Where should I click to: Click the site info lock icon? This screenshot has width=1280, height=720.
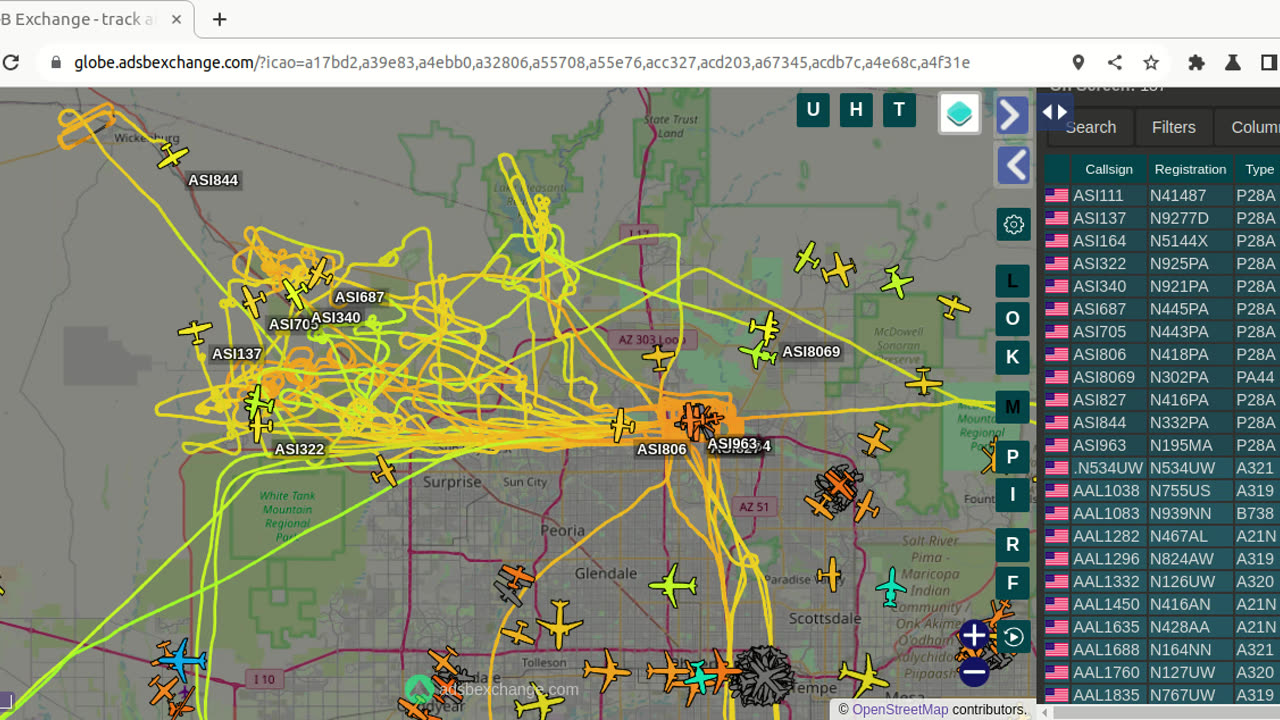[x=55, y=62]
